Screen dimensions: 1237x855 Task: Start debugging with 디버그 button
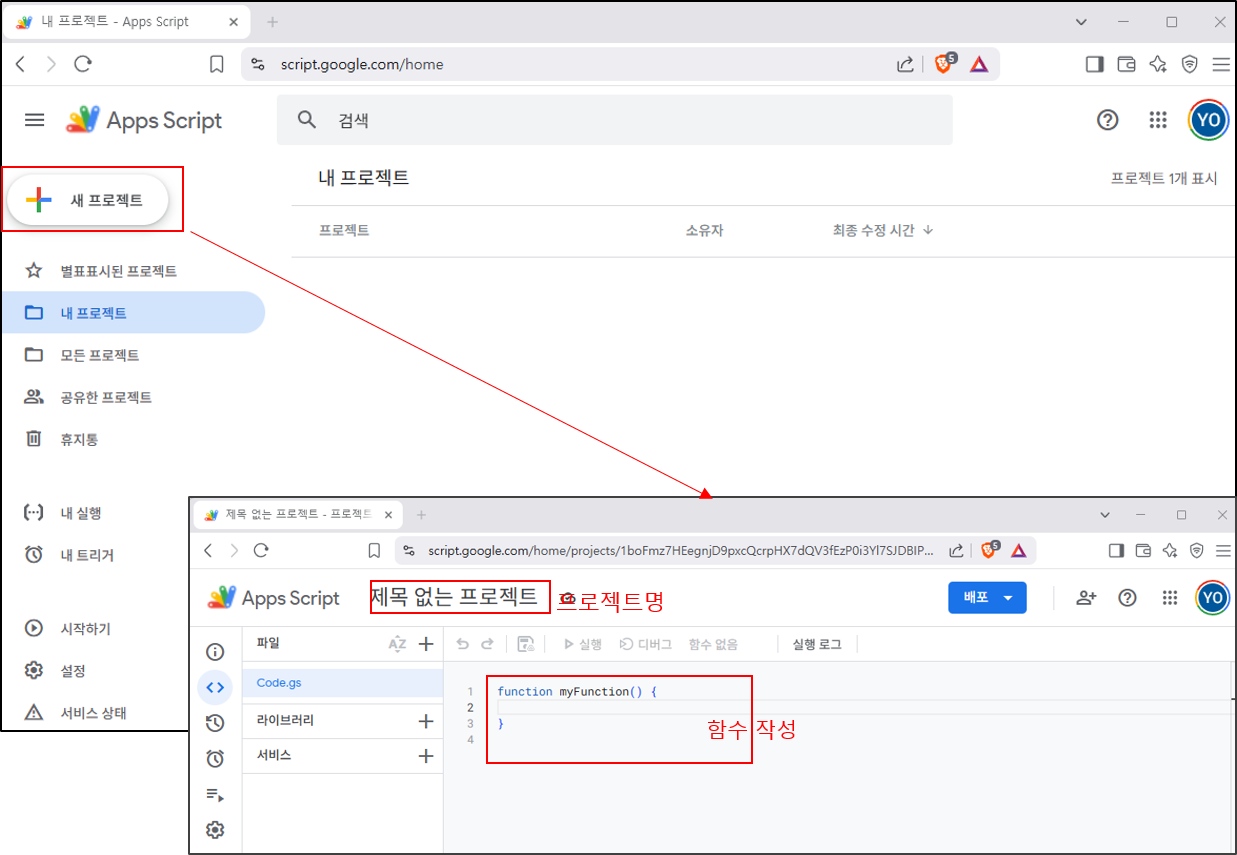click(x=646, y=645)
